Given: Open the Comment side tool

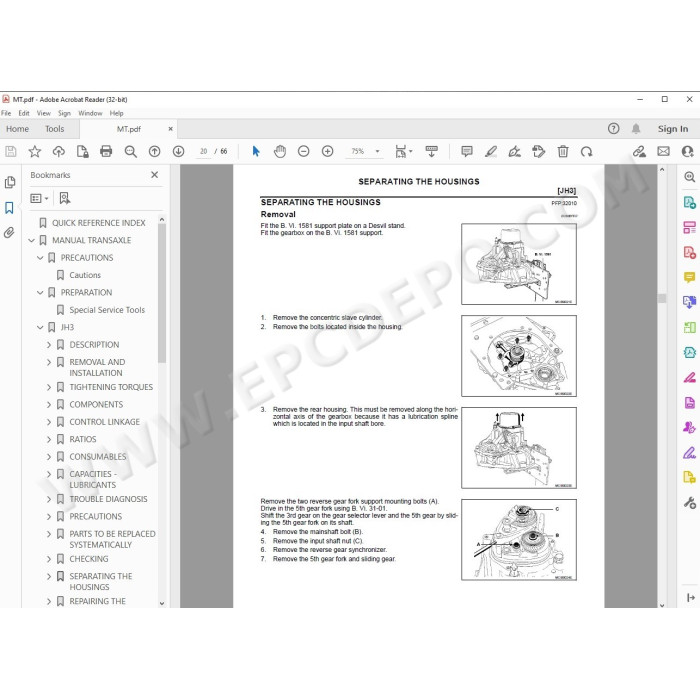Looking at the screenshot, I should [690, 277].
